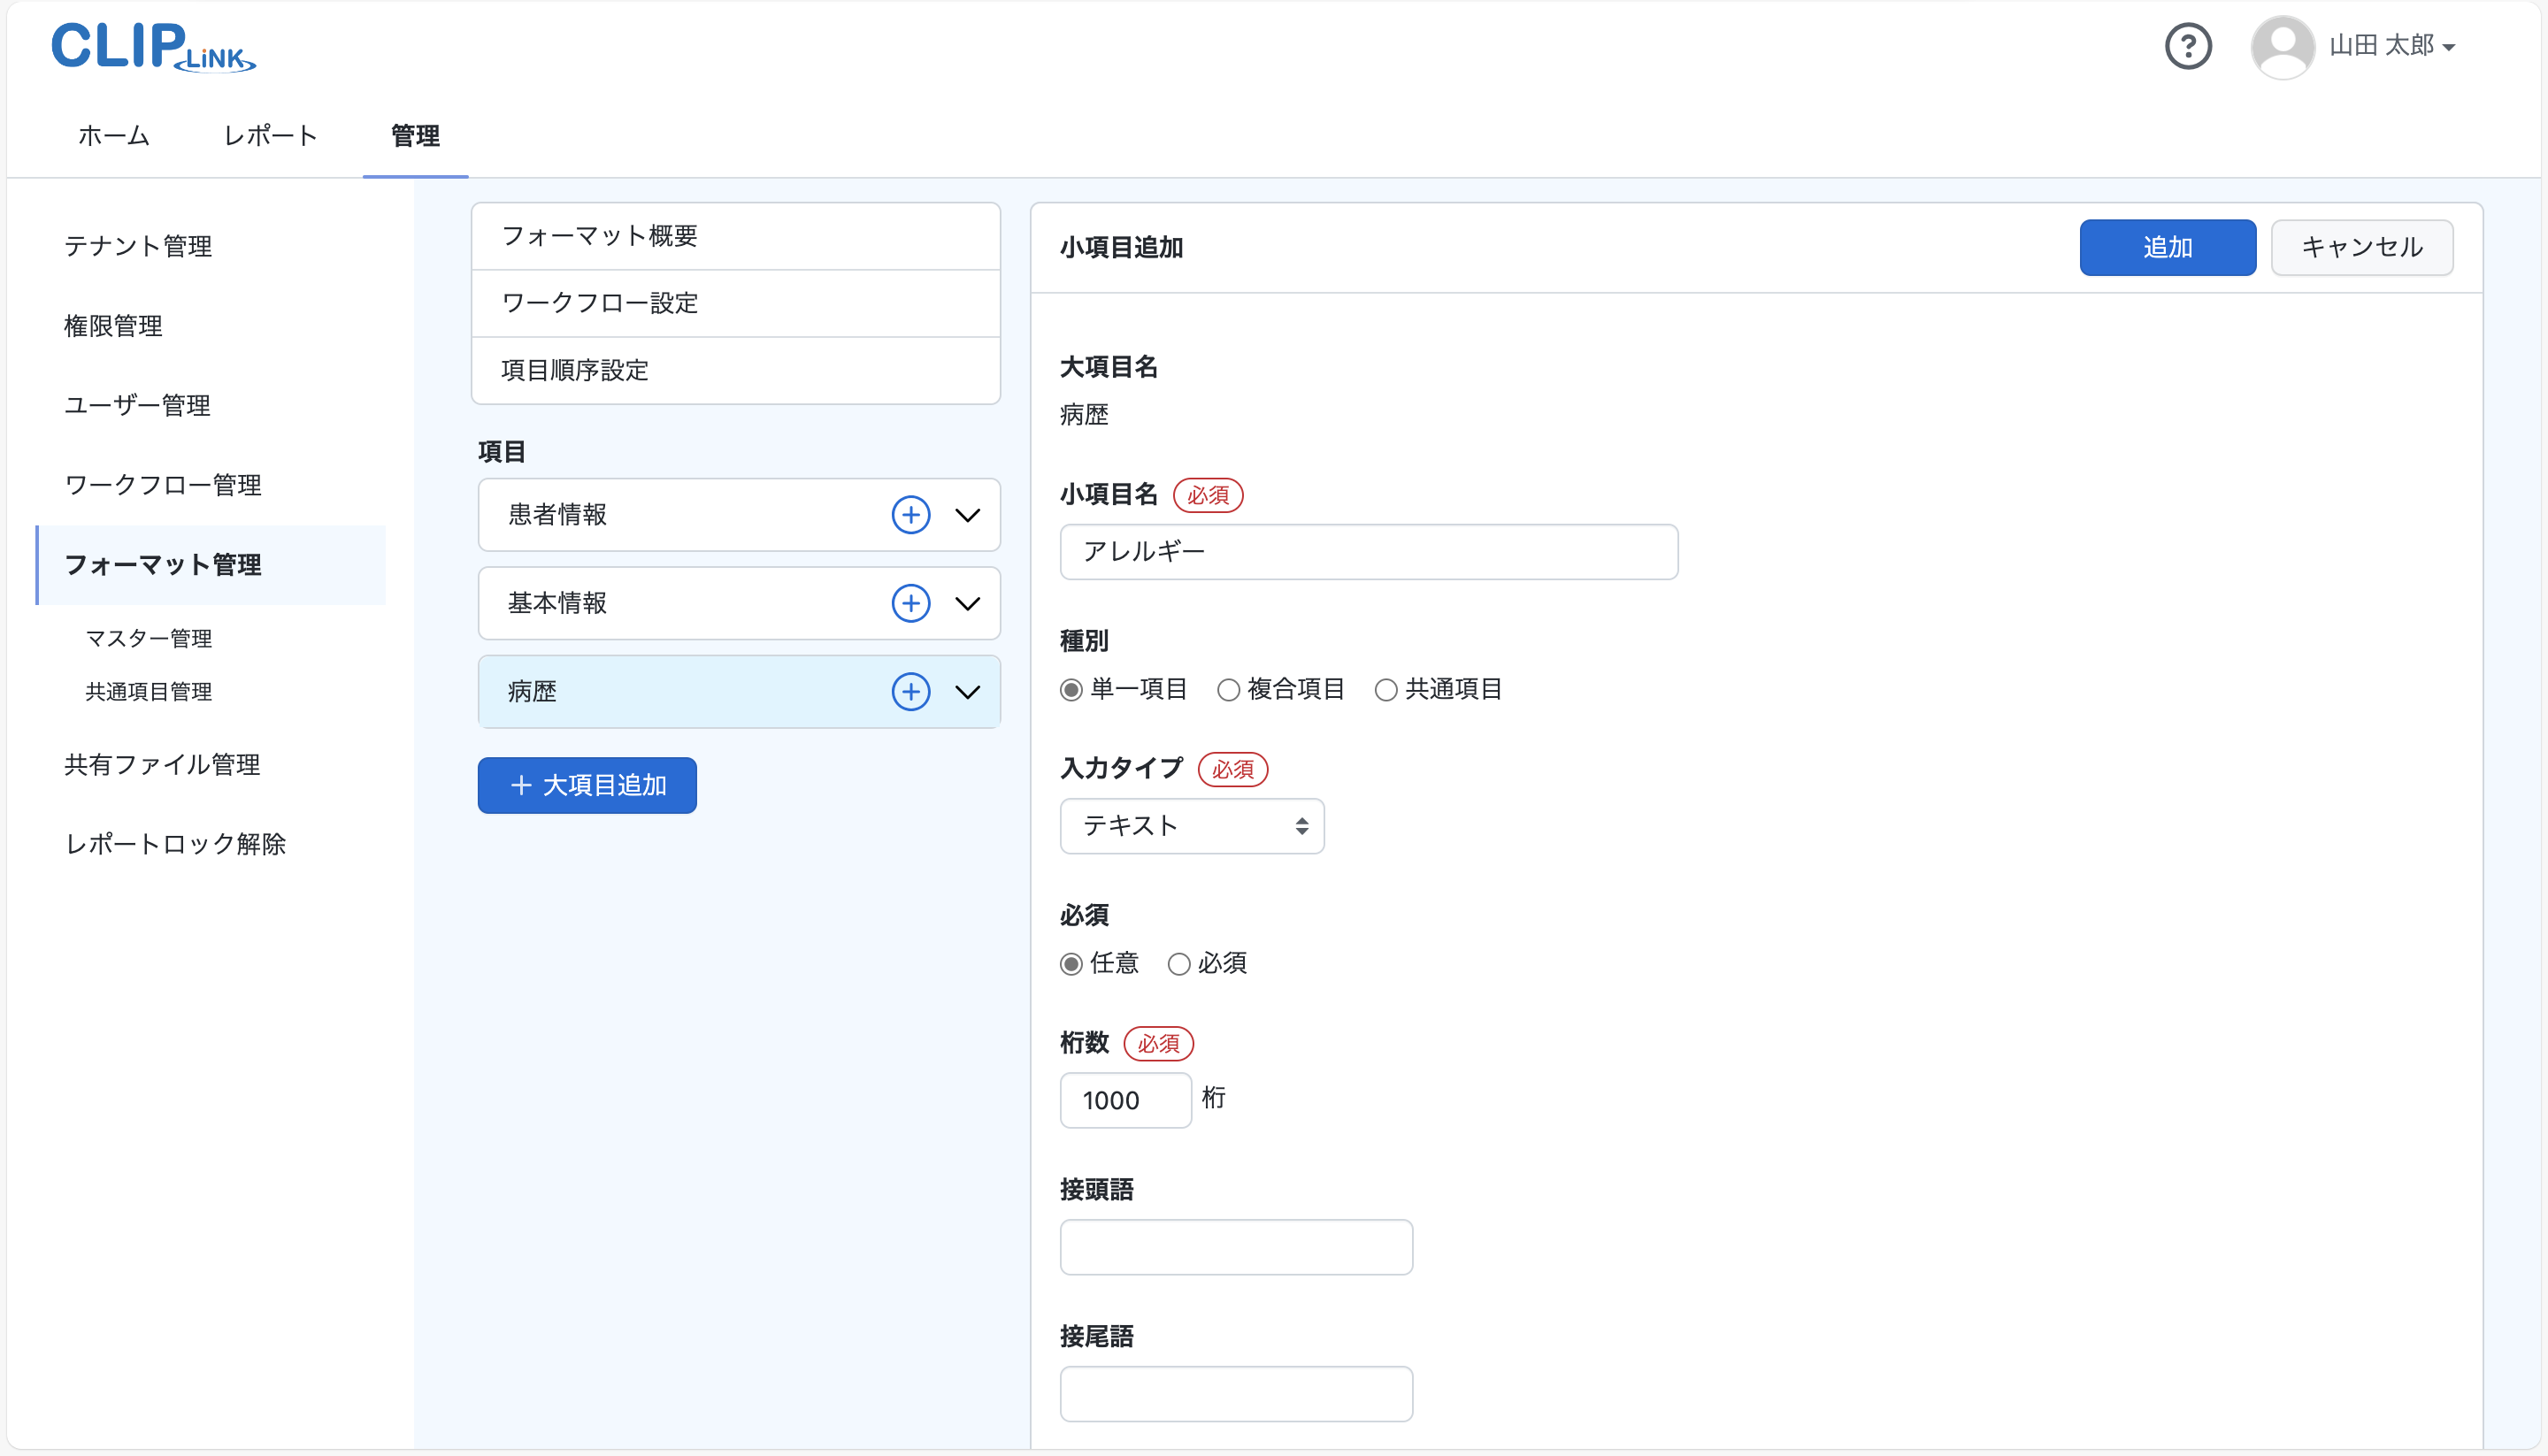Open the 入力タイプ dropdown
The width and height of the screenshot is (2548, 1456).
1191,826
